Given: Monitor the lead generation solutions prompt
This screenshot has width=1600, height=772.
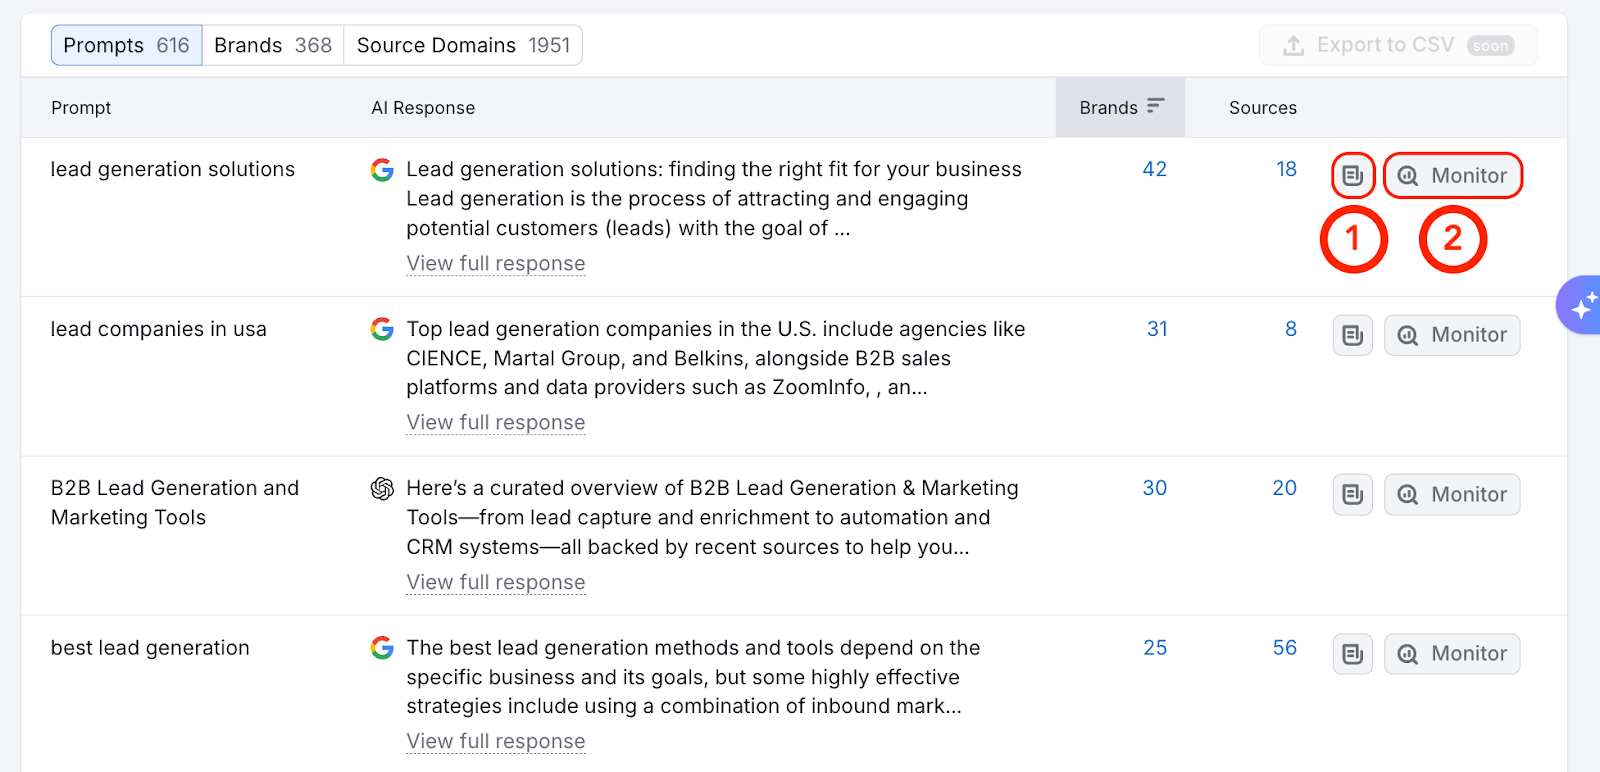Looking at the screenshot, I should tap(1452, 176).
